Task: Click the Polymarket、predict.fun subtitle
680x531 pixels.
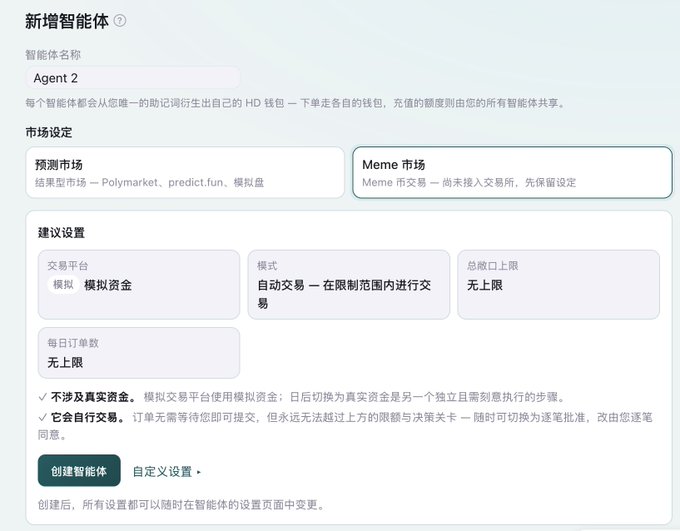Action: [150, 183]
